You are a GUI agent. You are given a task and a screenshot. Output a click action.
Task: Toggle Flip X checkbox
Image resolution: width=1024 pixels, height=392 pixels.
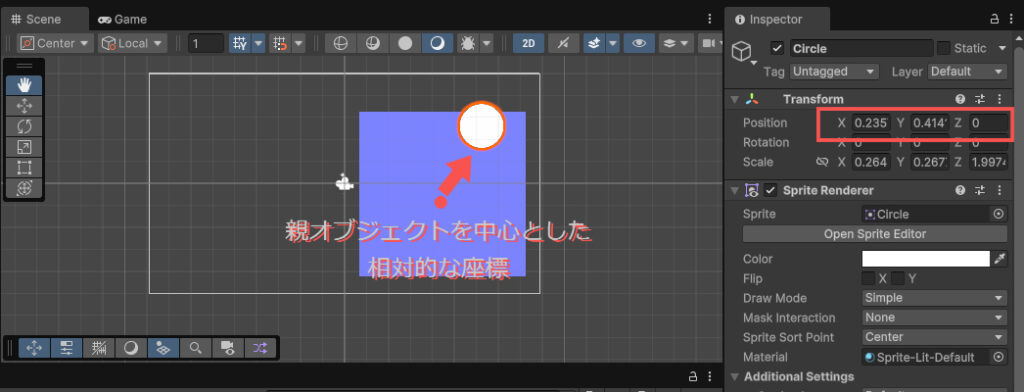coord(869,278)
